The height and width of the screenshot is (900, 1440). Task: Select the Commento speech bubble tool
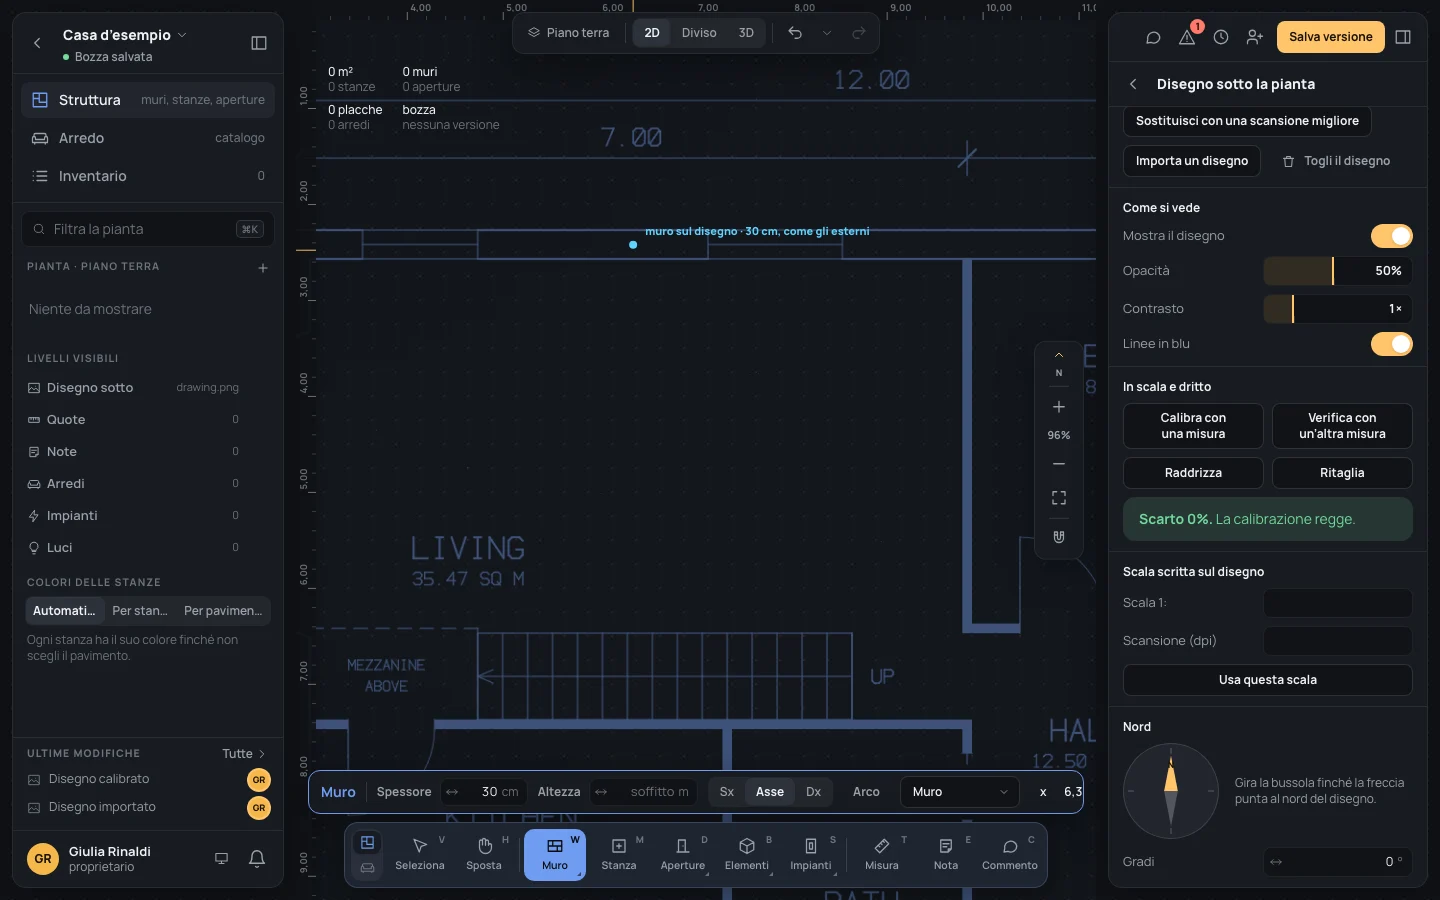tap(1010, 854)
